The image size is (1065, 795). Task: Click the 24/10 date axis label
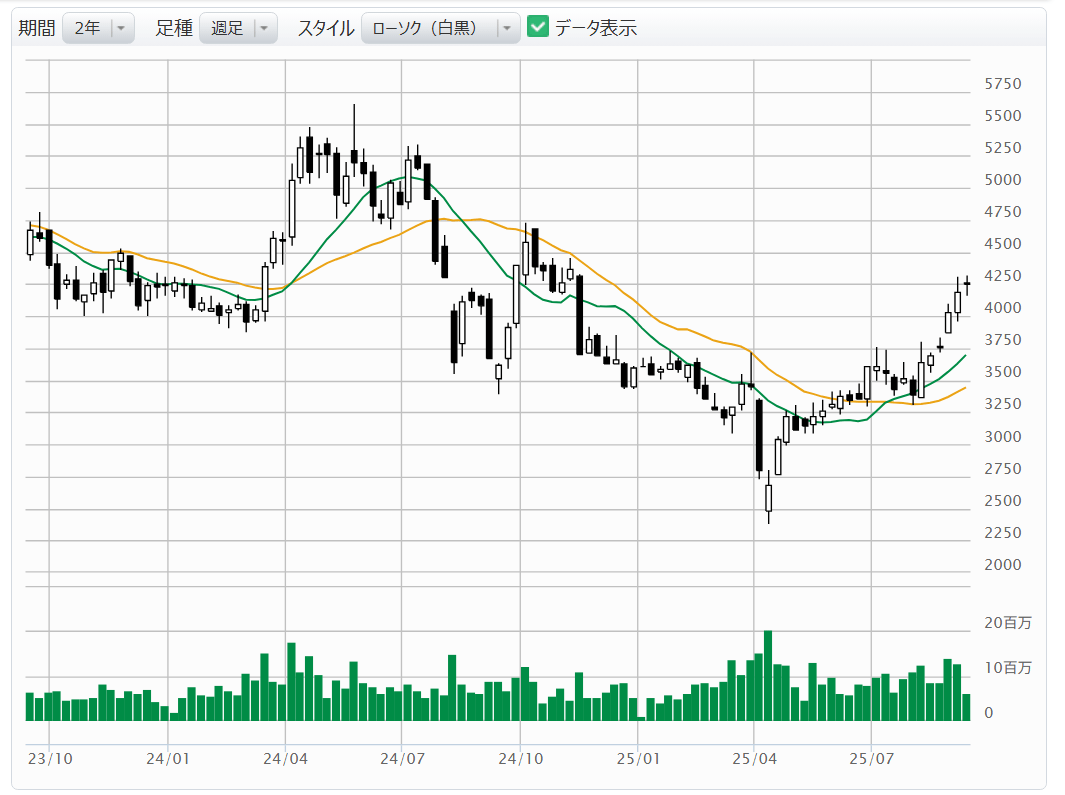520,758
